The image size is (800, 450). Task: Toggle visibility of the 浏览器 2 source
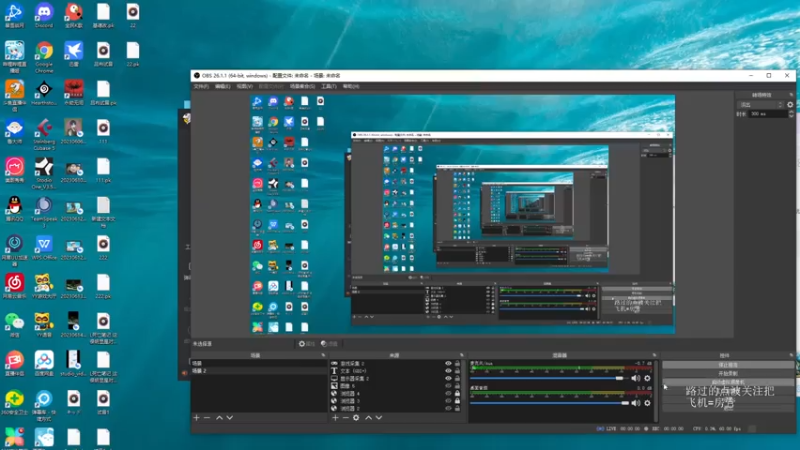448,408
